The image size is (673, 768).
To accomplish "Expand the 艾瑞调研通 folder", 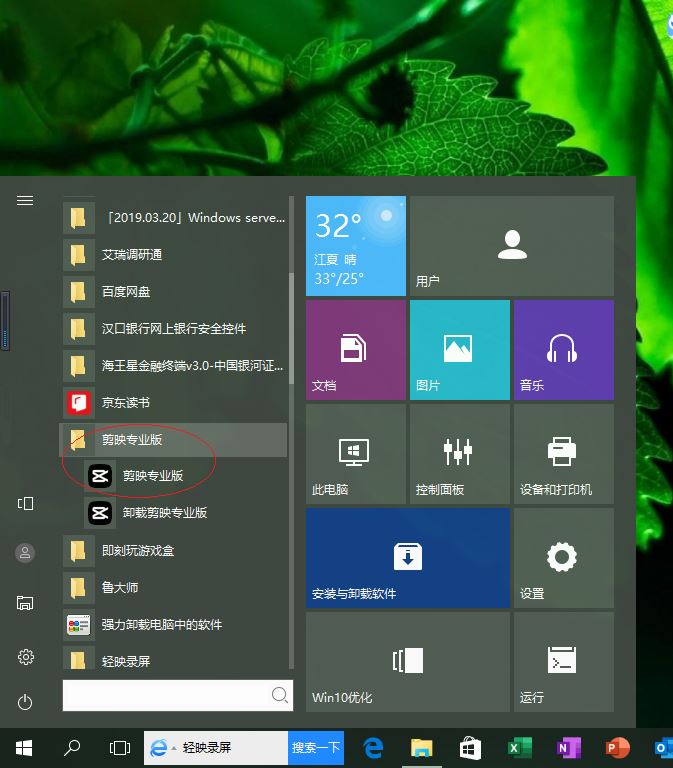I will (175, 255).
